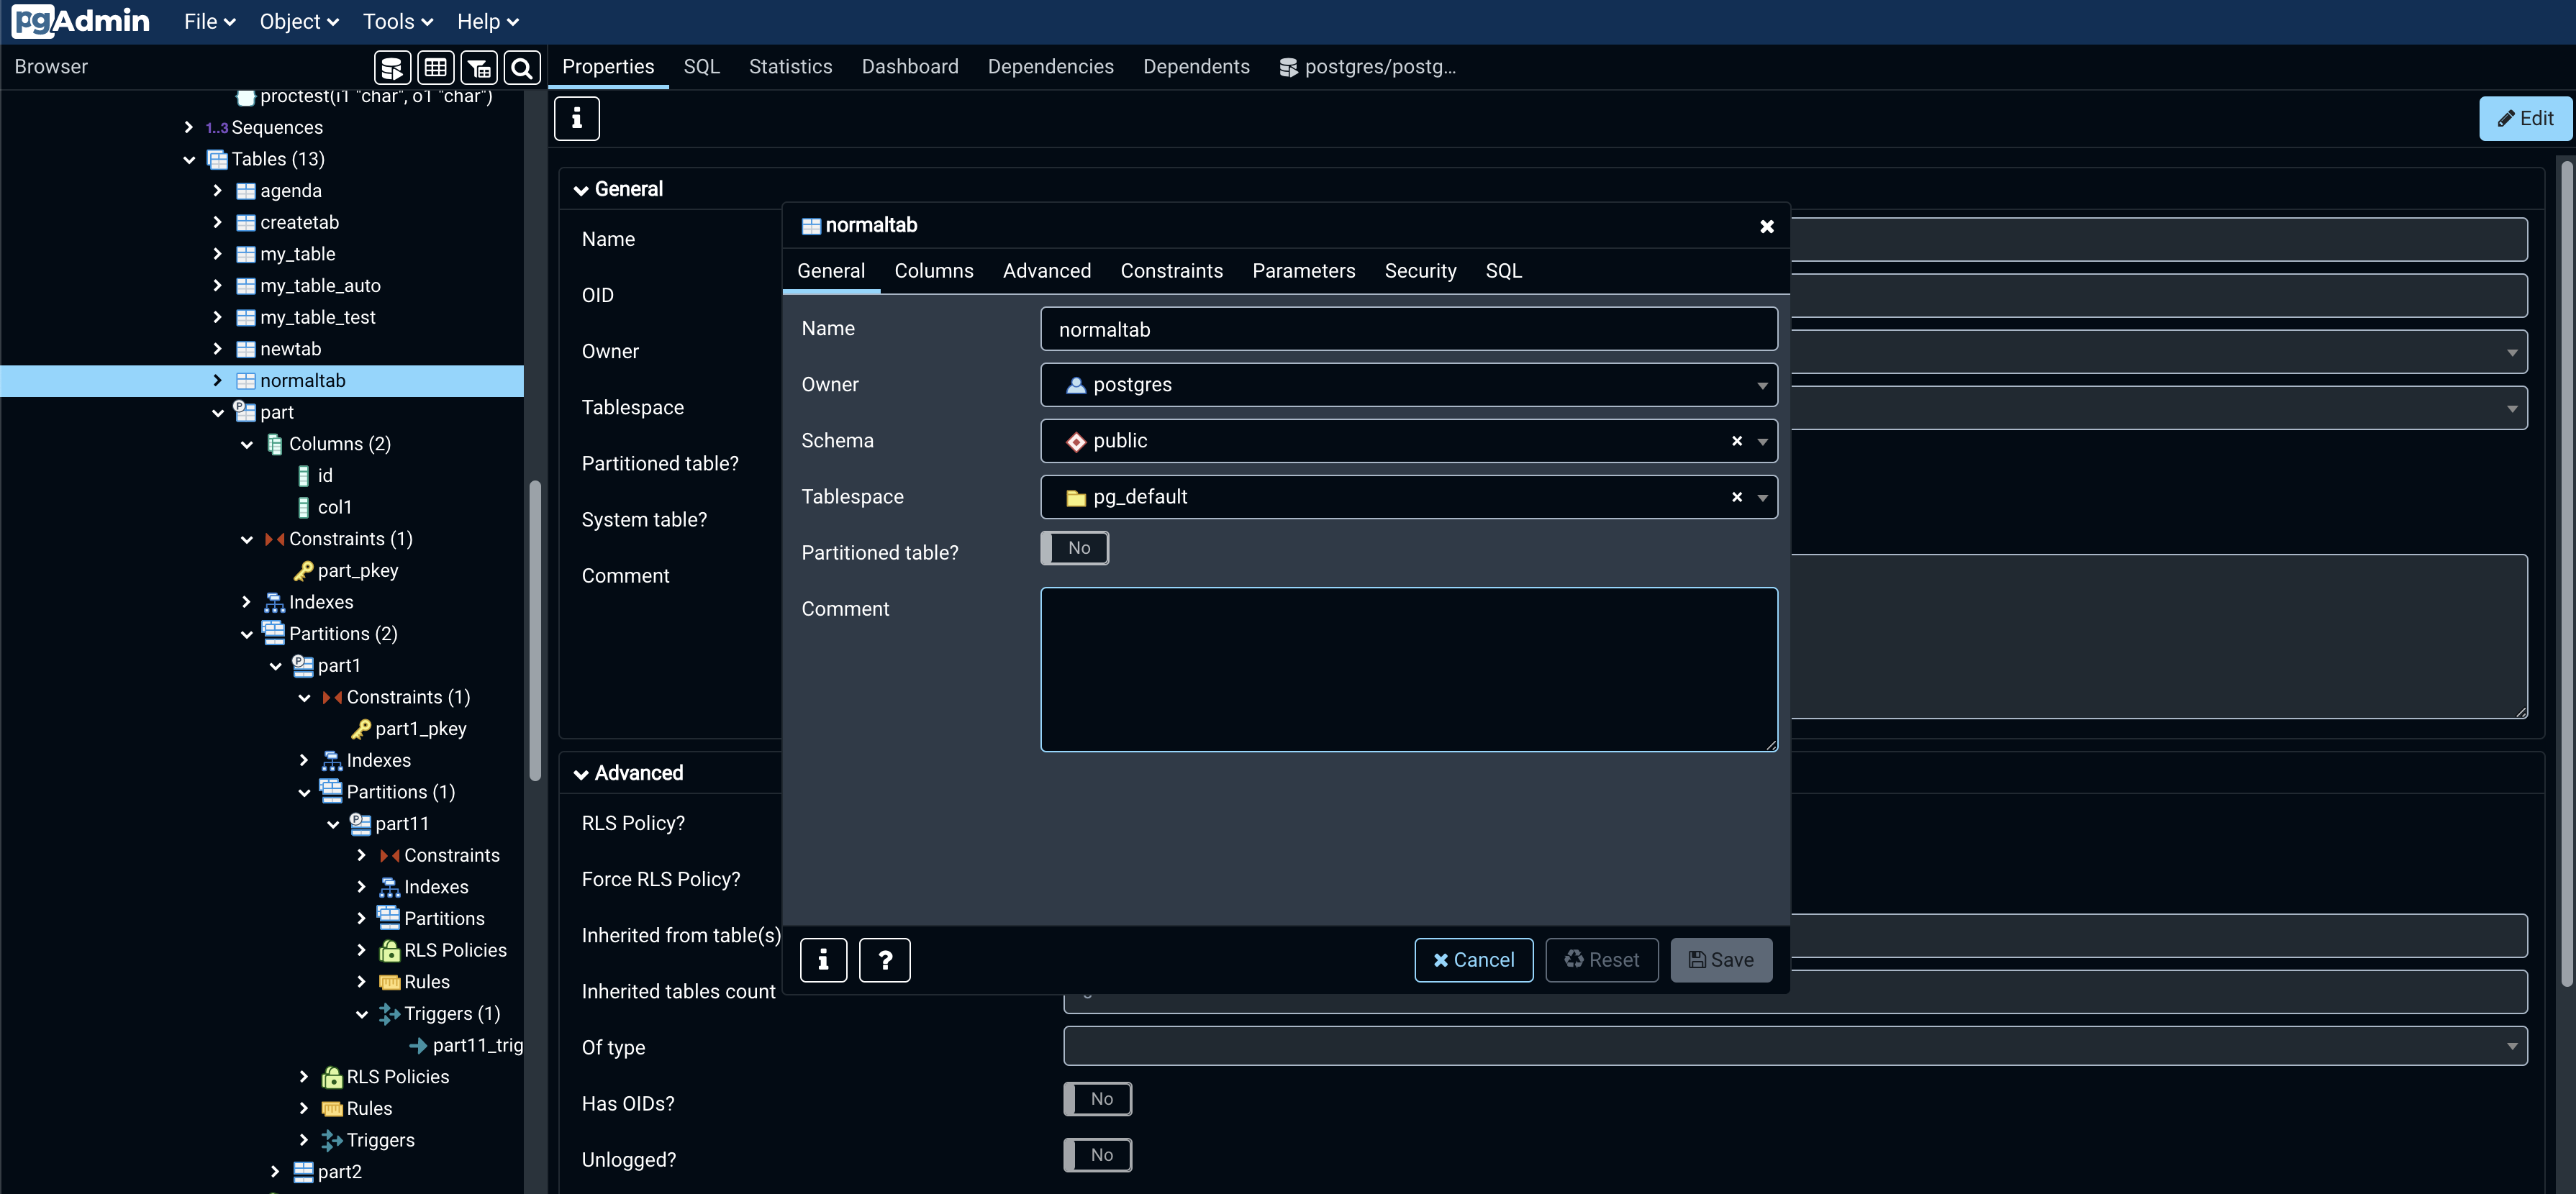Click the View Data grid icon
2576x1194 pixels.
tap(435, 67)
